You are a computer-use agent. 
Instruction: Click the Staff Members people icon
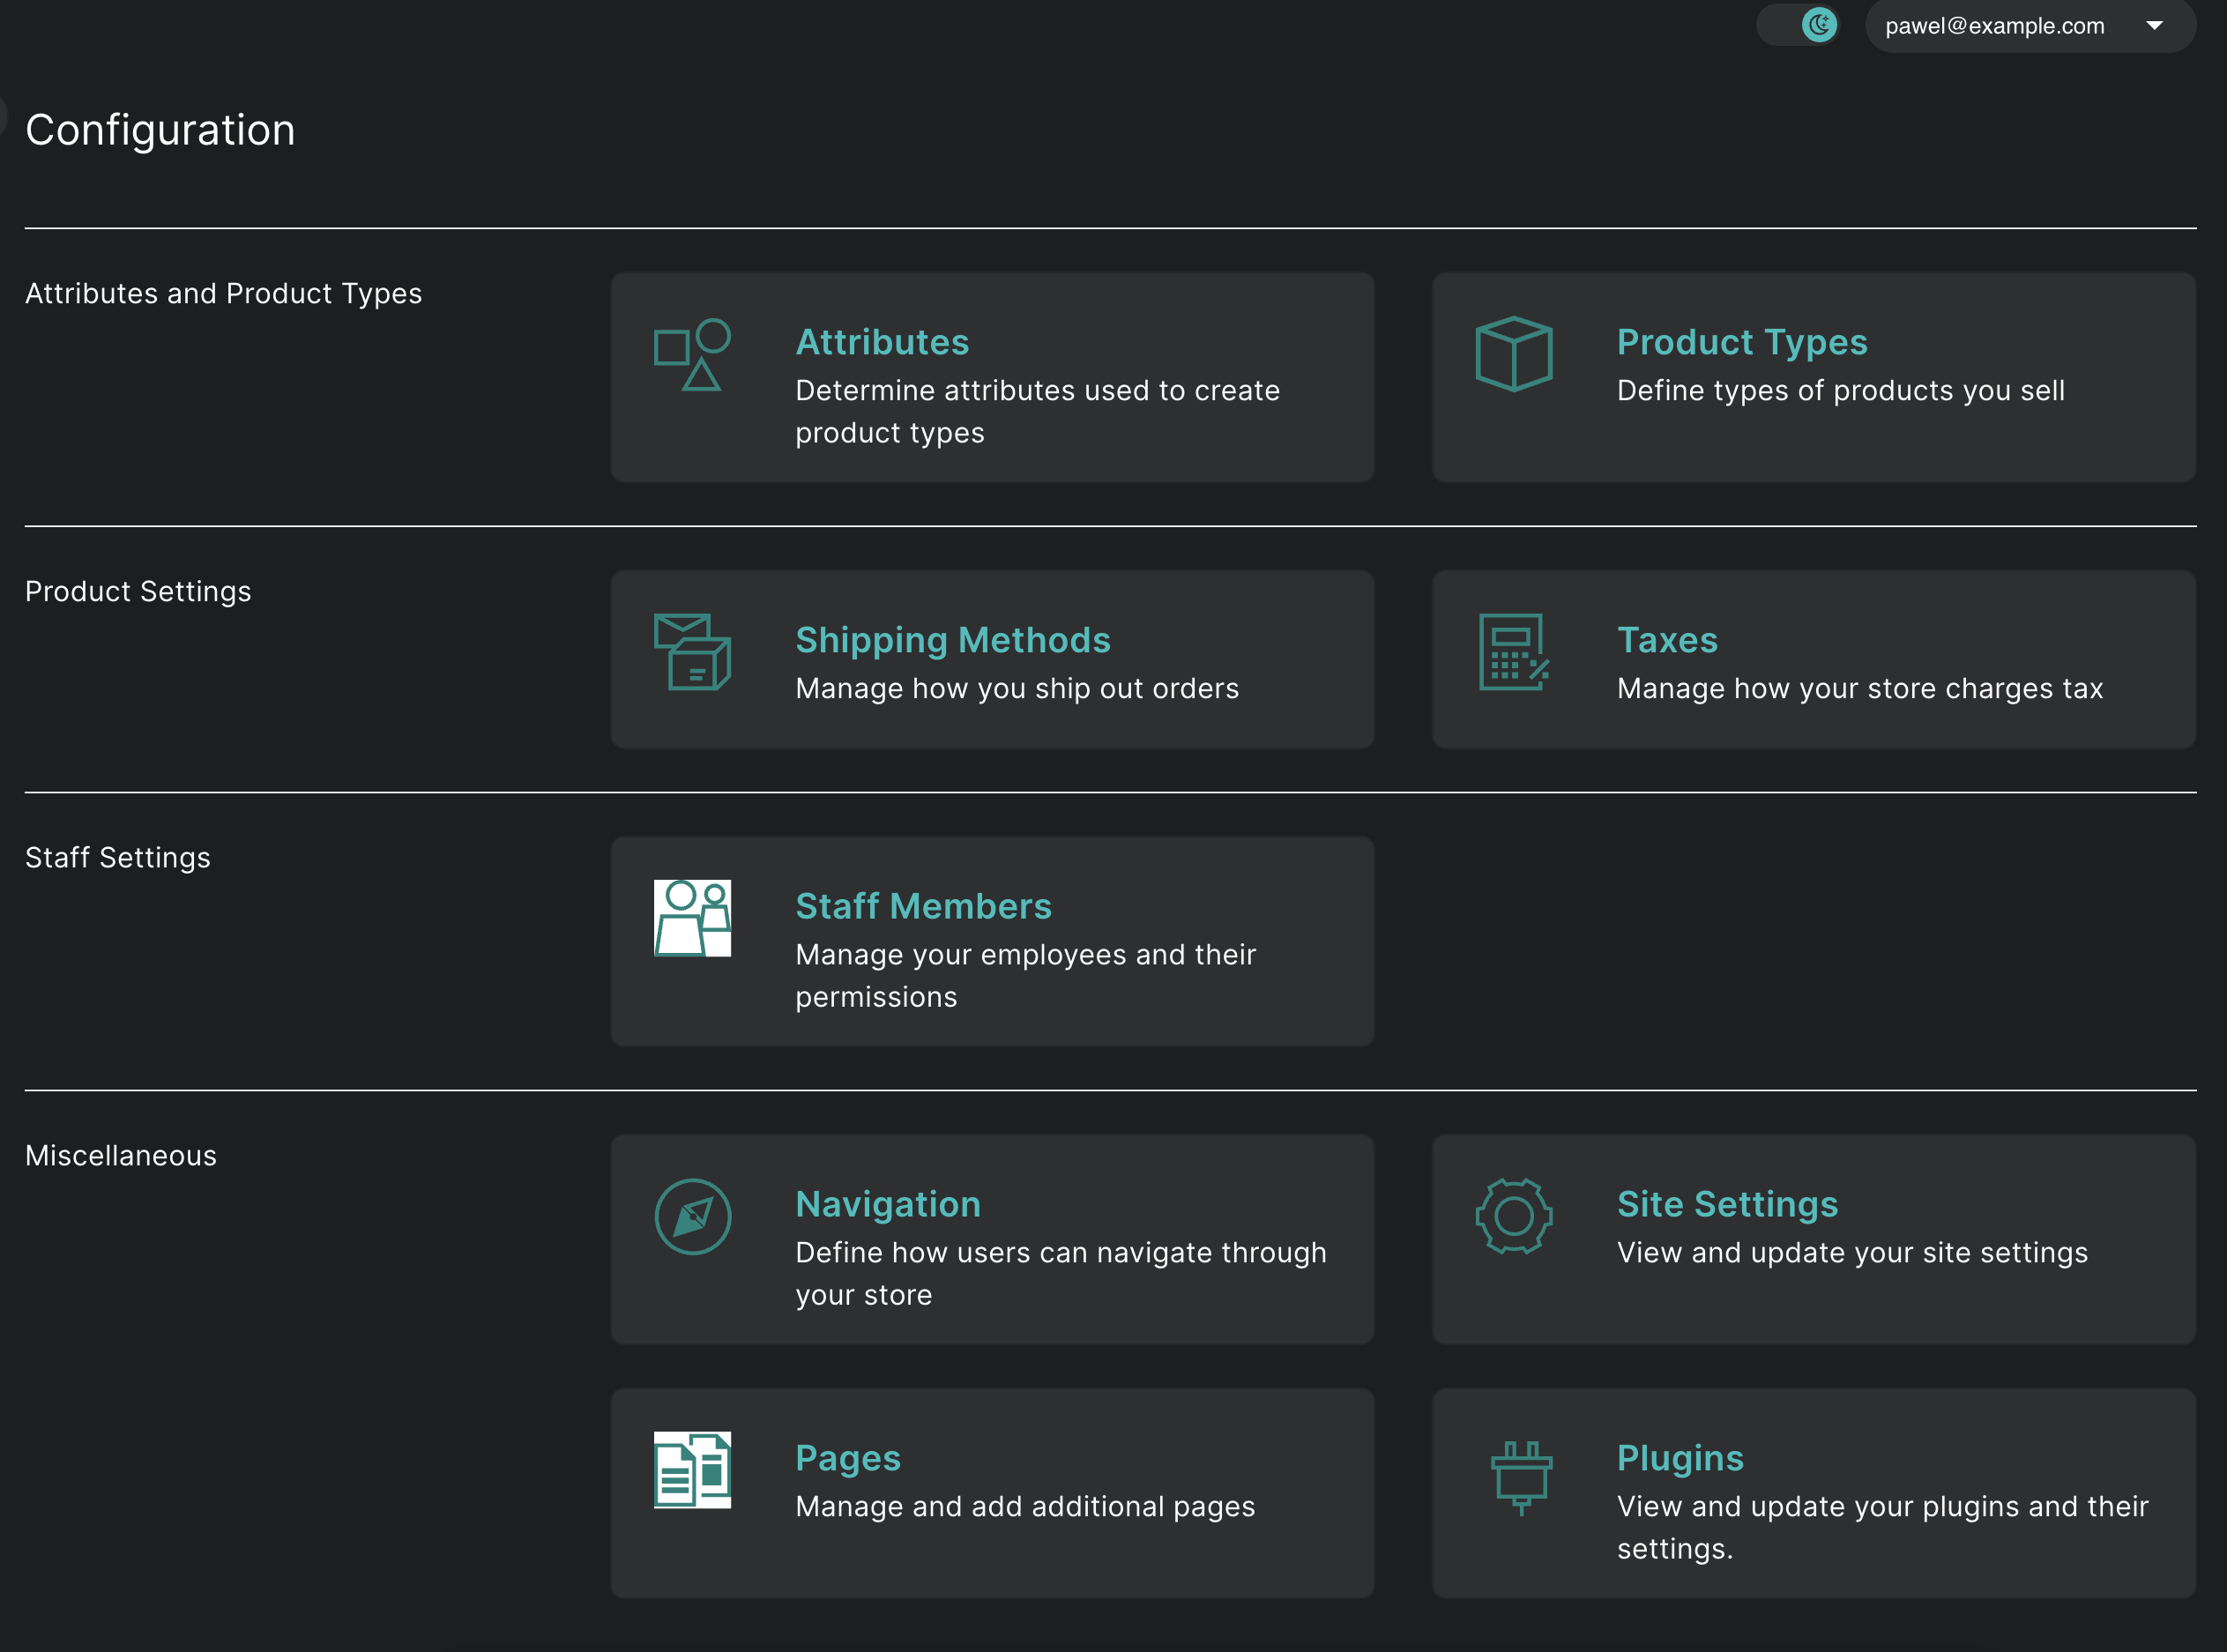pyautogui.click(x=694, y=916)
